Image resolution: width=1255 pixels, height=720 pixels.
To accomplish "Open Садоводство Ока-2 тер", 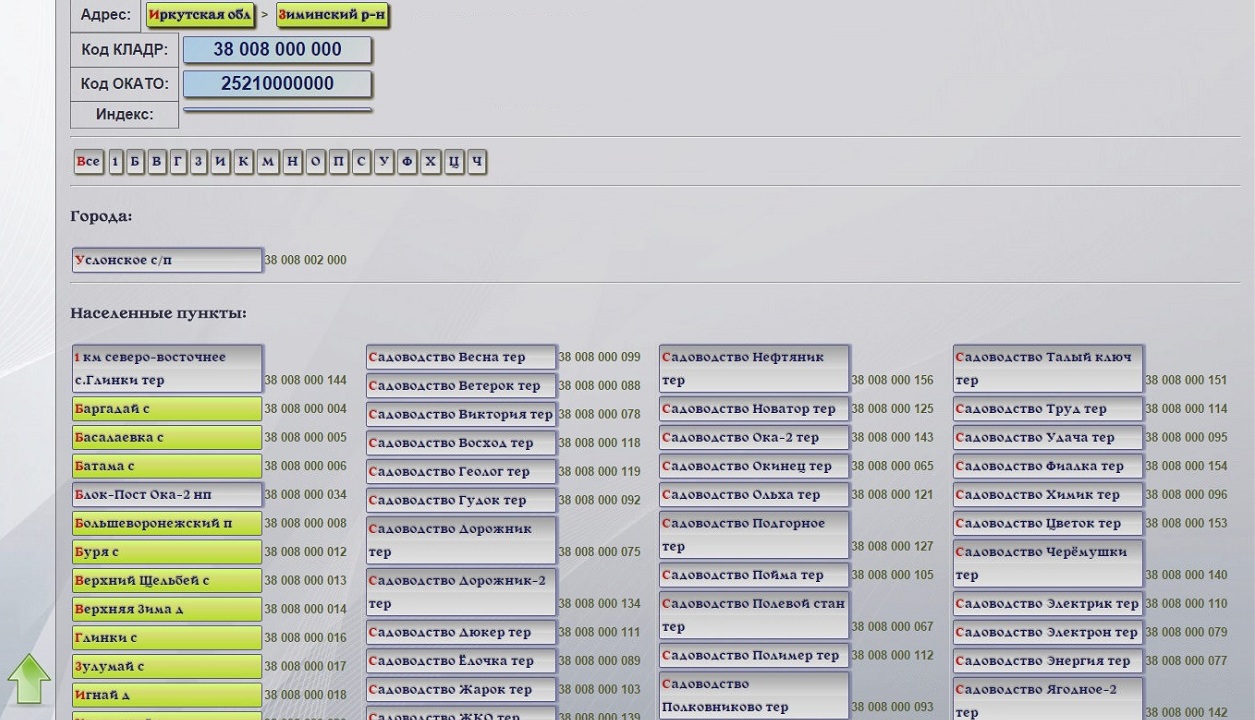I will pos(754,438).
